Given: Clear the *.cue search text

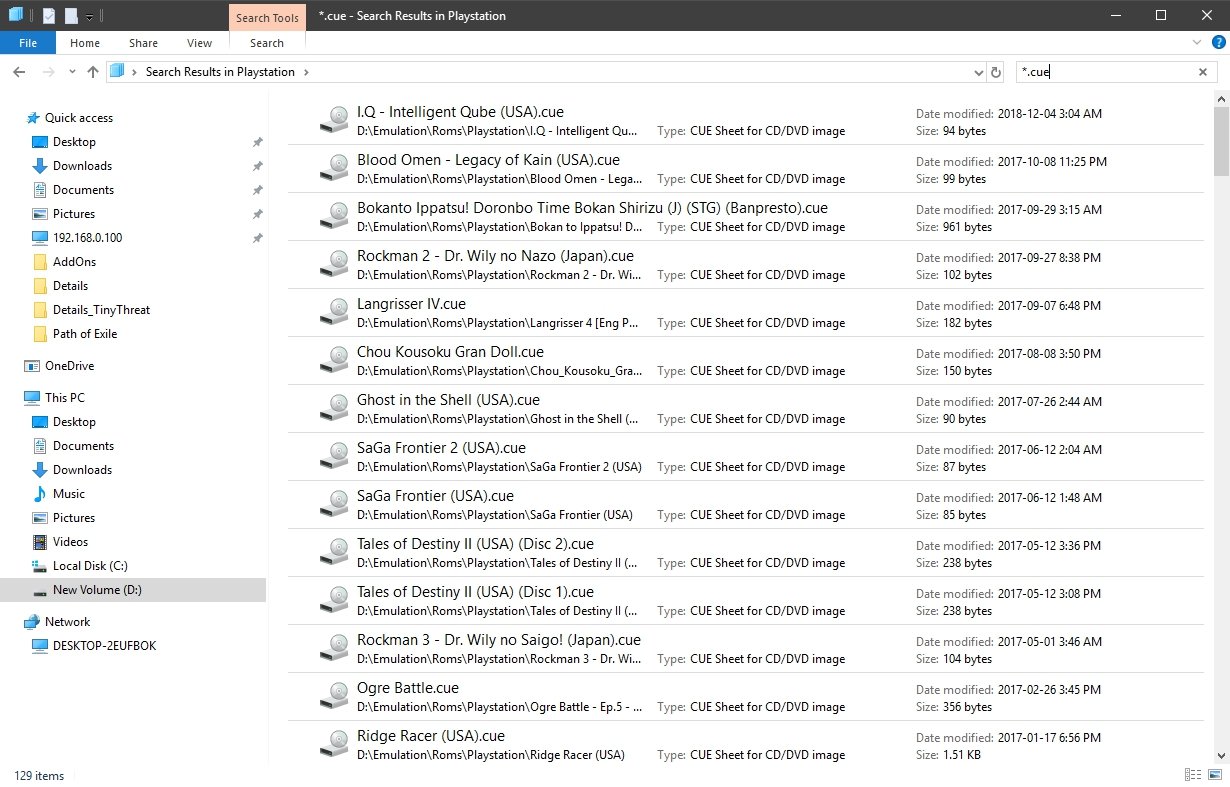Looking at the screenshot, I should tap(1203, 72).
